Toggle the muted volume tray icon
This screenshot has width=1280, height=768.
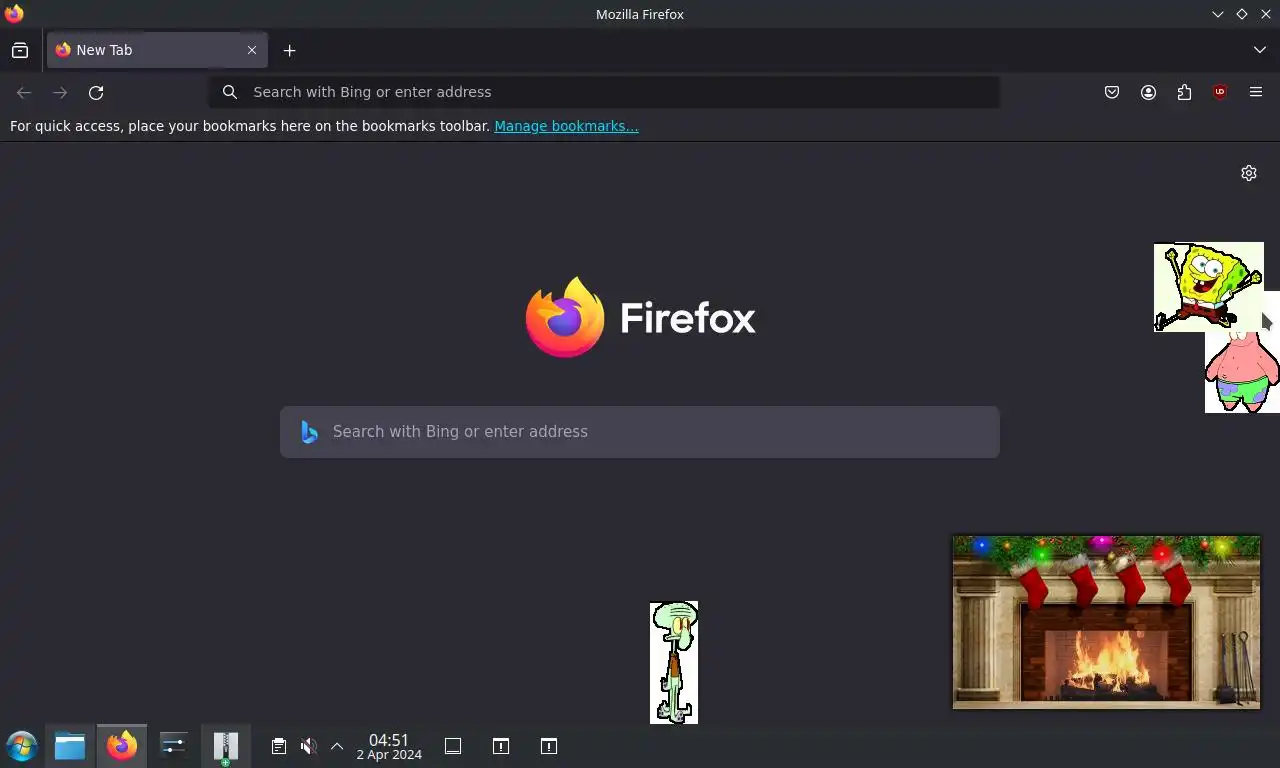click(x=308, y=746)
